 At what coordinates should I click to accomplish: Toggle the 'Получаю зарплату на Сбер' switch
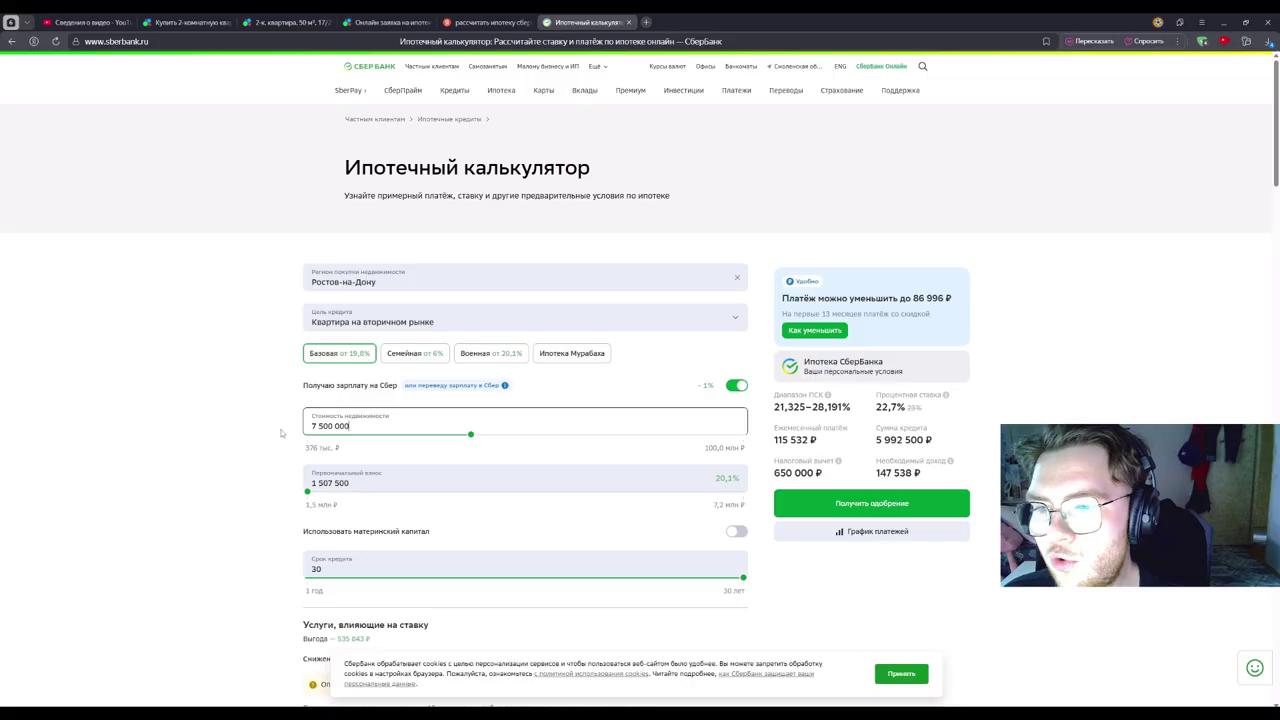click(x=737, y=385)
